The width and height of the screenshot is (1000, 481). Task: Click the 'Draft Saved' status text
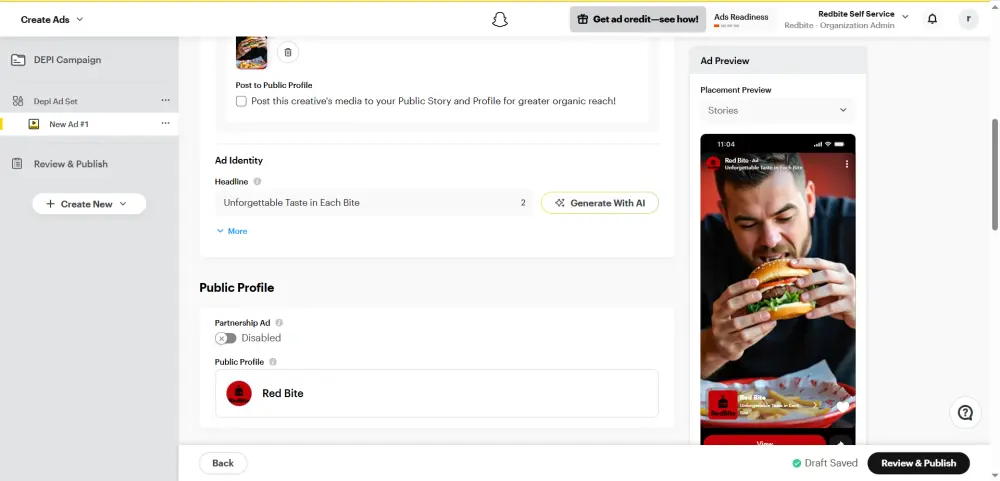click(831, 463)
